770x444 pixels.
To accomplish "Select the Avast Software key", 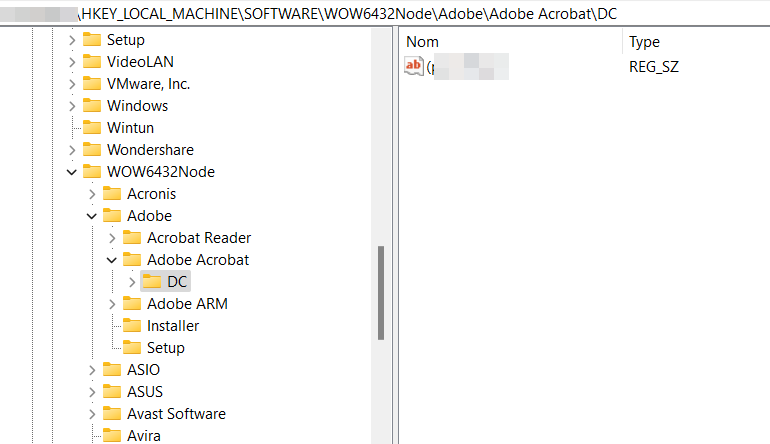I will (x=176, y=414).
